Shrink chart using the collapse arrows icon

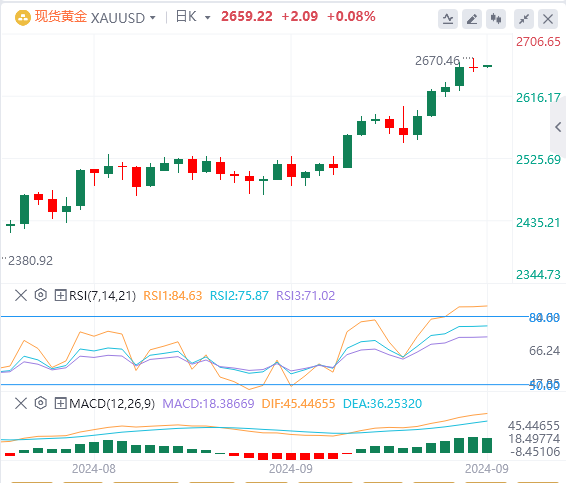pyautogui.click(x=524, y=19)
